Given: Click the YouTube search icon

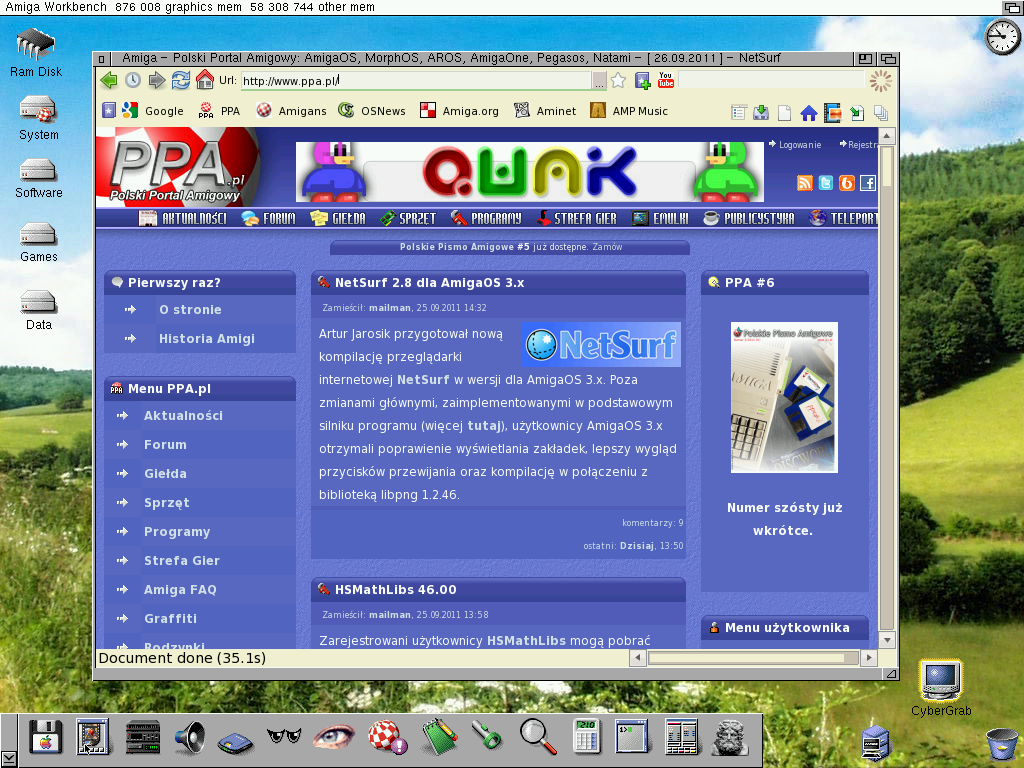Looking at the screenshot, I should [x=665, y=80].
